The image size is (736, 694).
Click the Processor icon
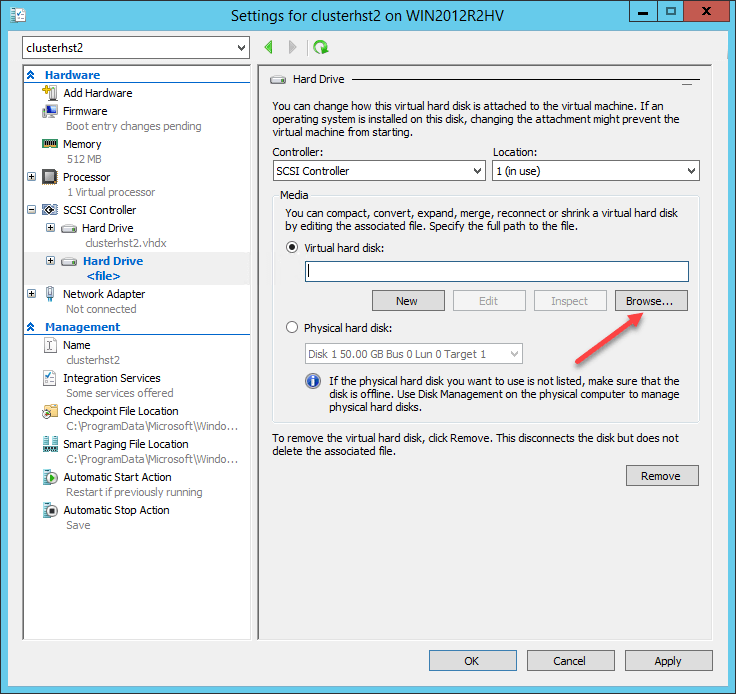tap(50, 177)
